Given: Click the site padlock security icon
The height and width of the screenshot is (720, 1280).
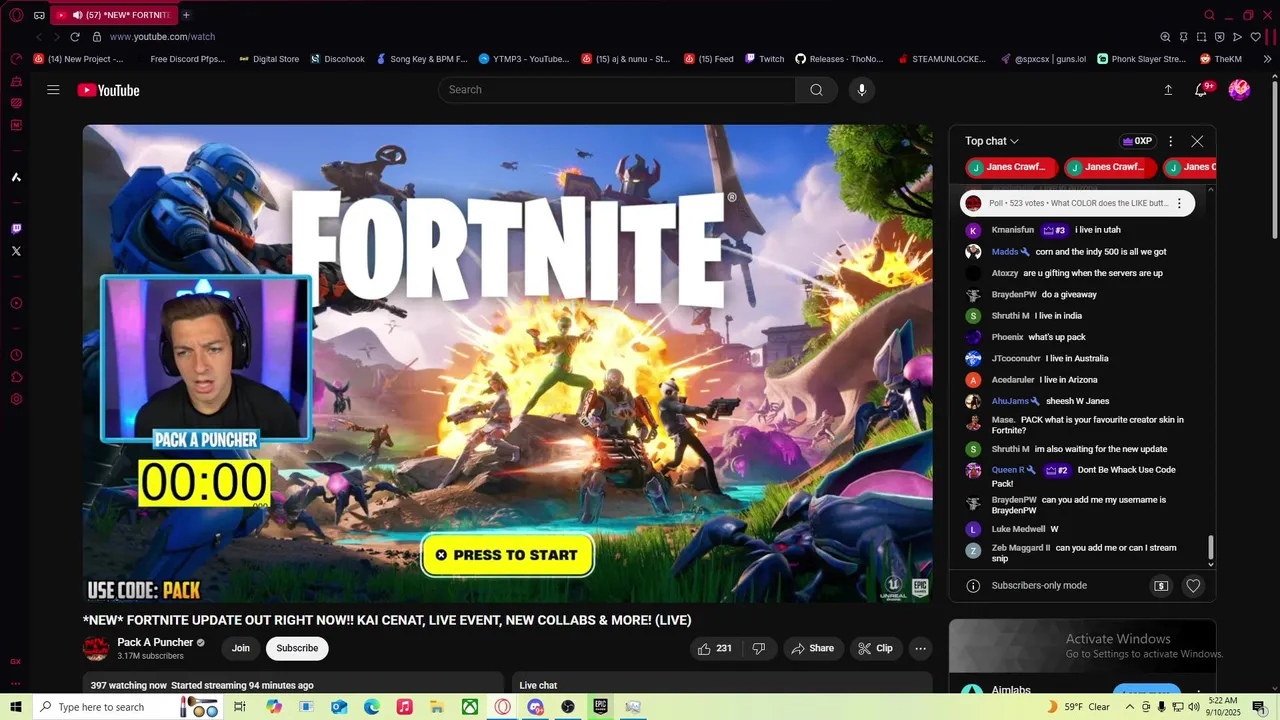Looking at the screenshot, I should pos(97,37).
